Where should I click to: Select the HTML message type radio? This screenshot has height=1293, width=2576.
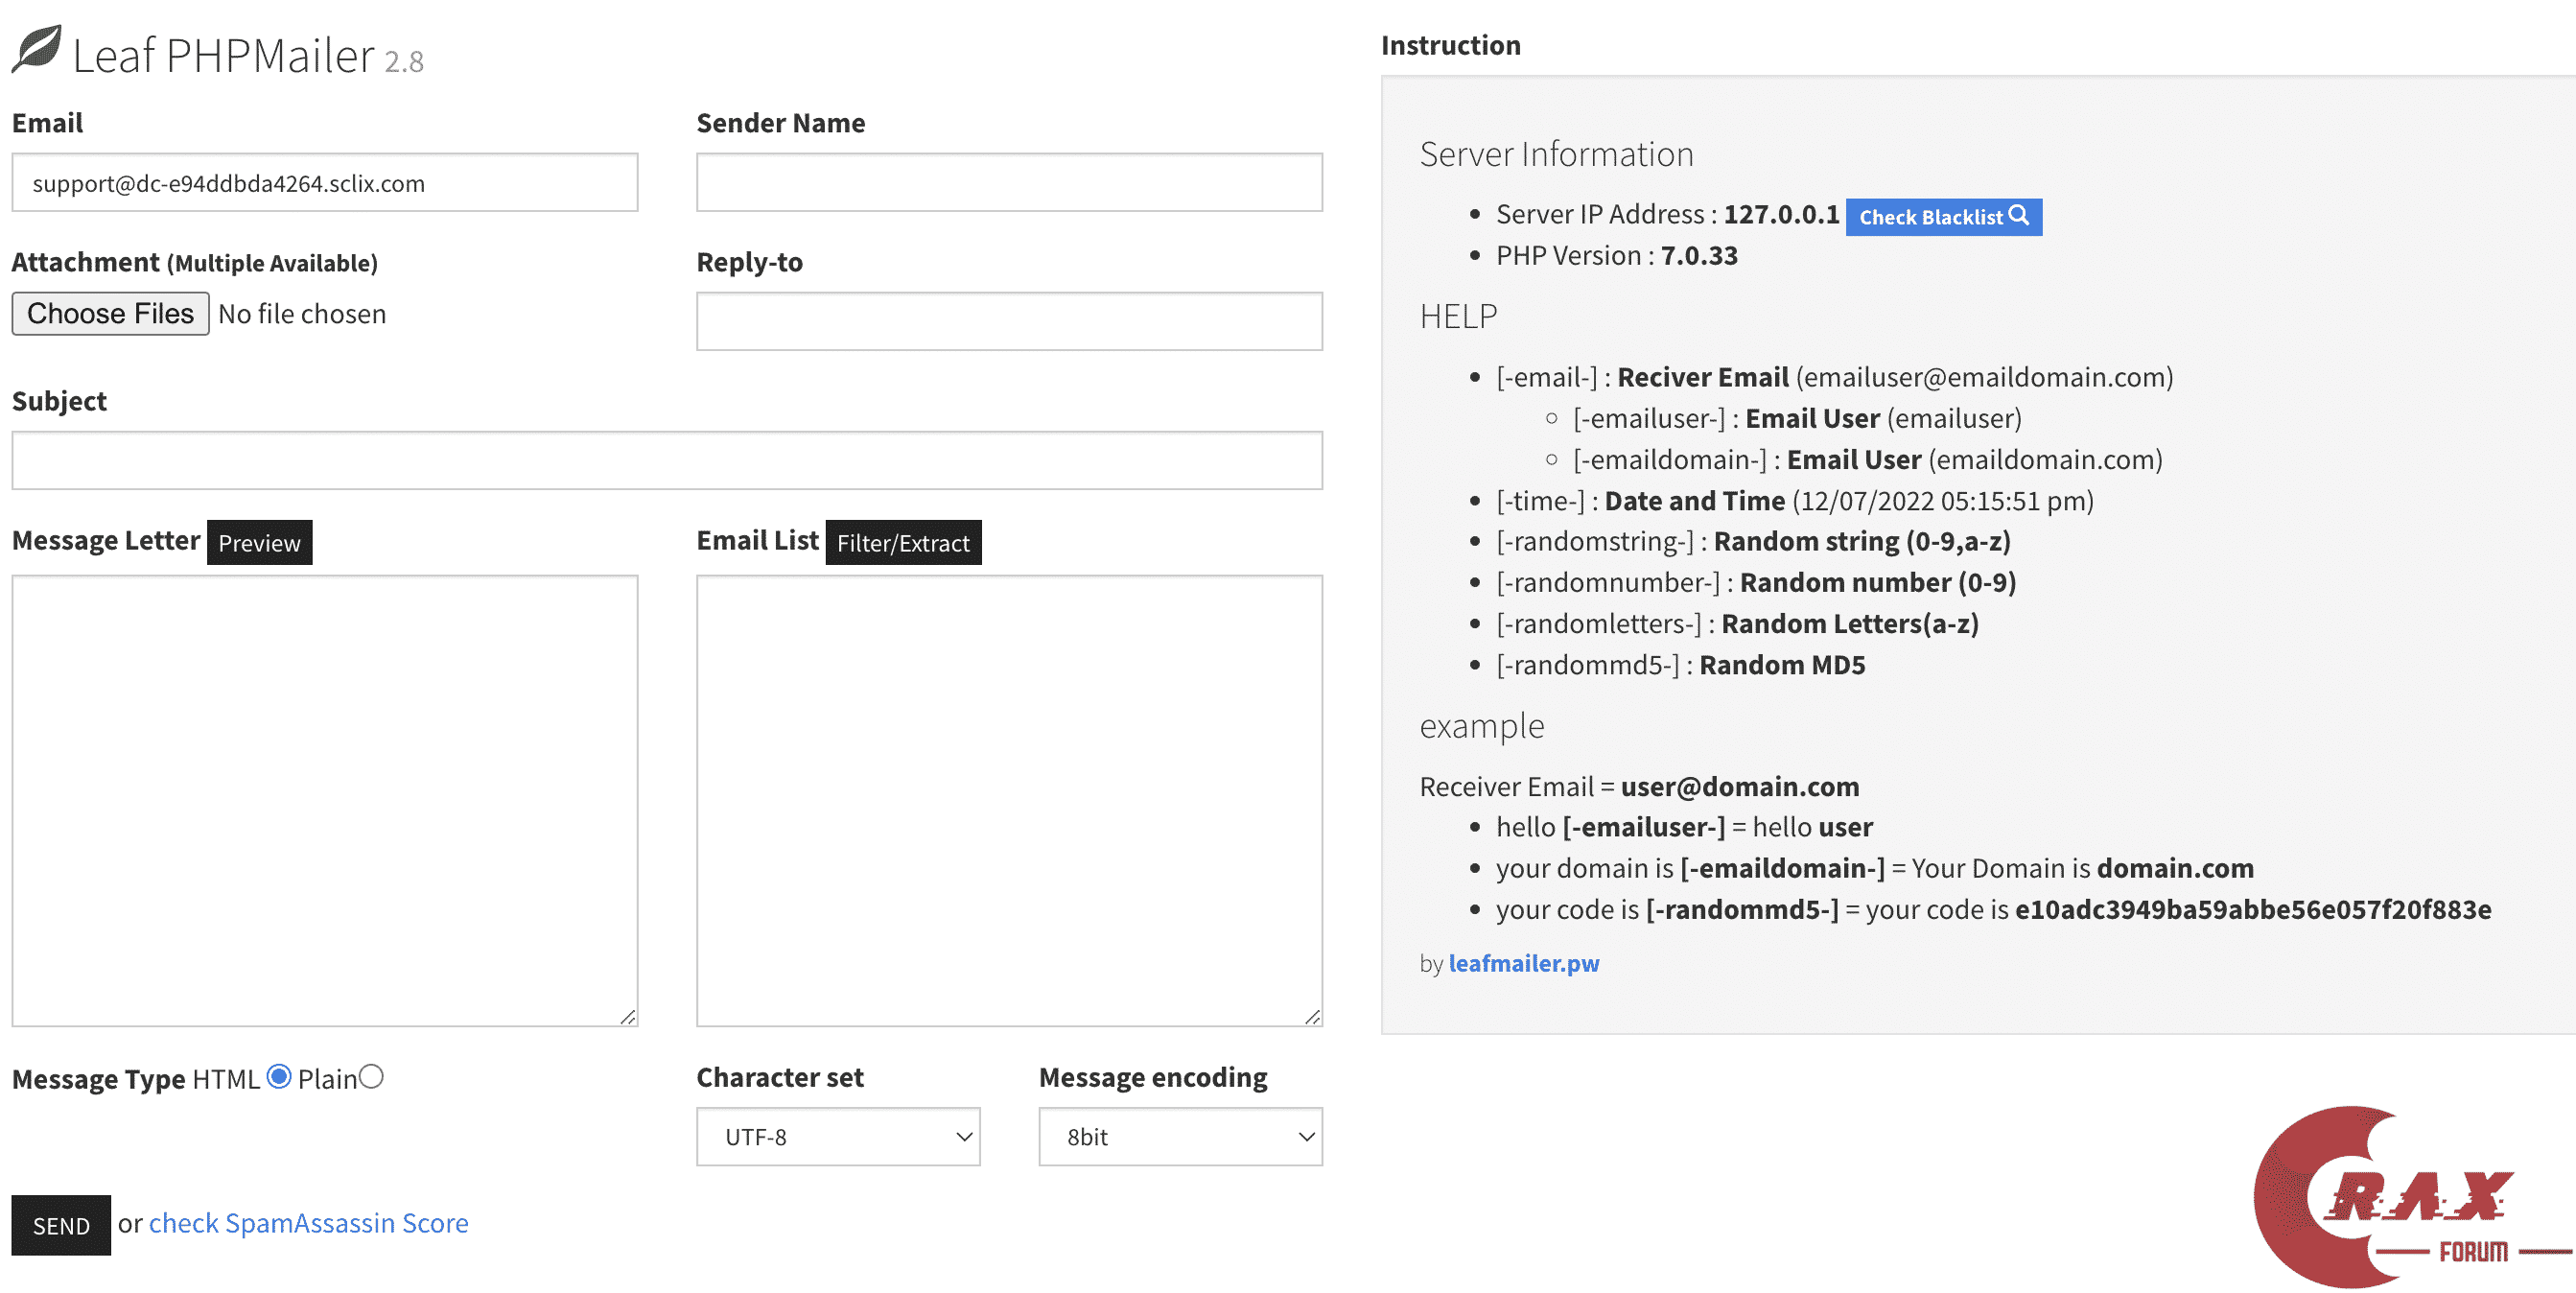[x=279, y=1077]
